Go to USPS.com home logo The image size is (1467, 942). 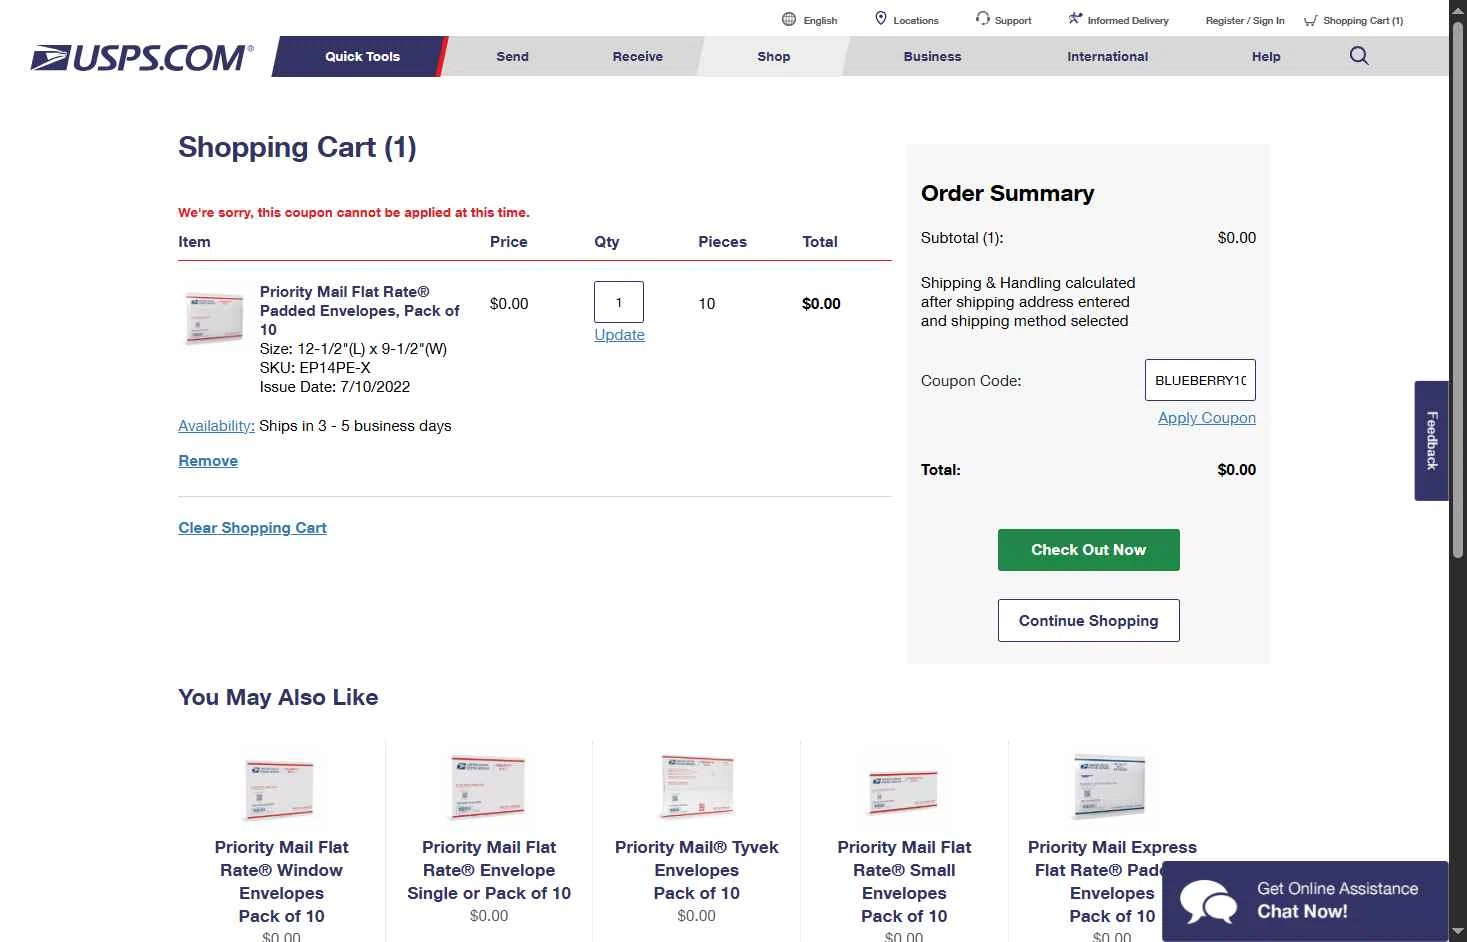pyautogui.click(x=142, y=57)
